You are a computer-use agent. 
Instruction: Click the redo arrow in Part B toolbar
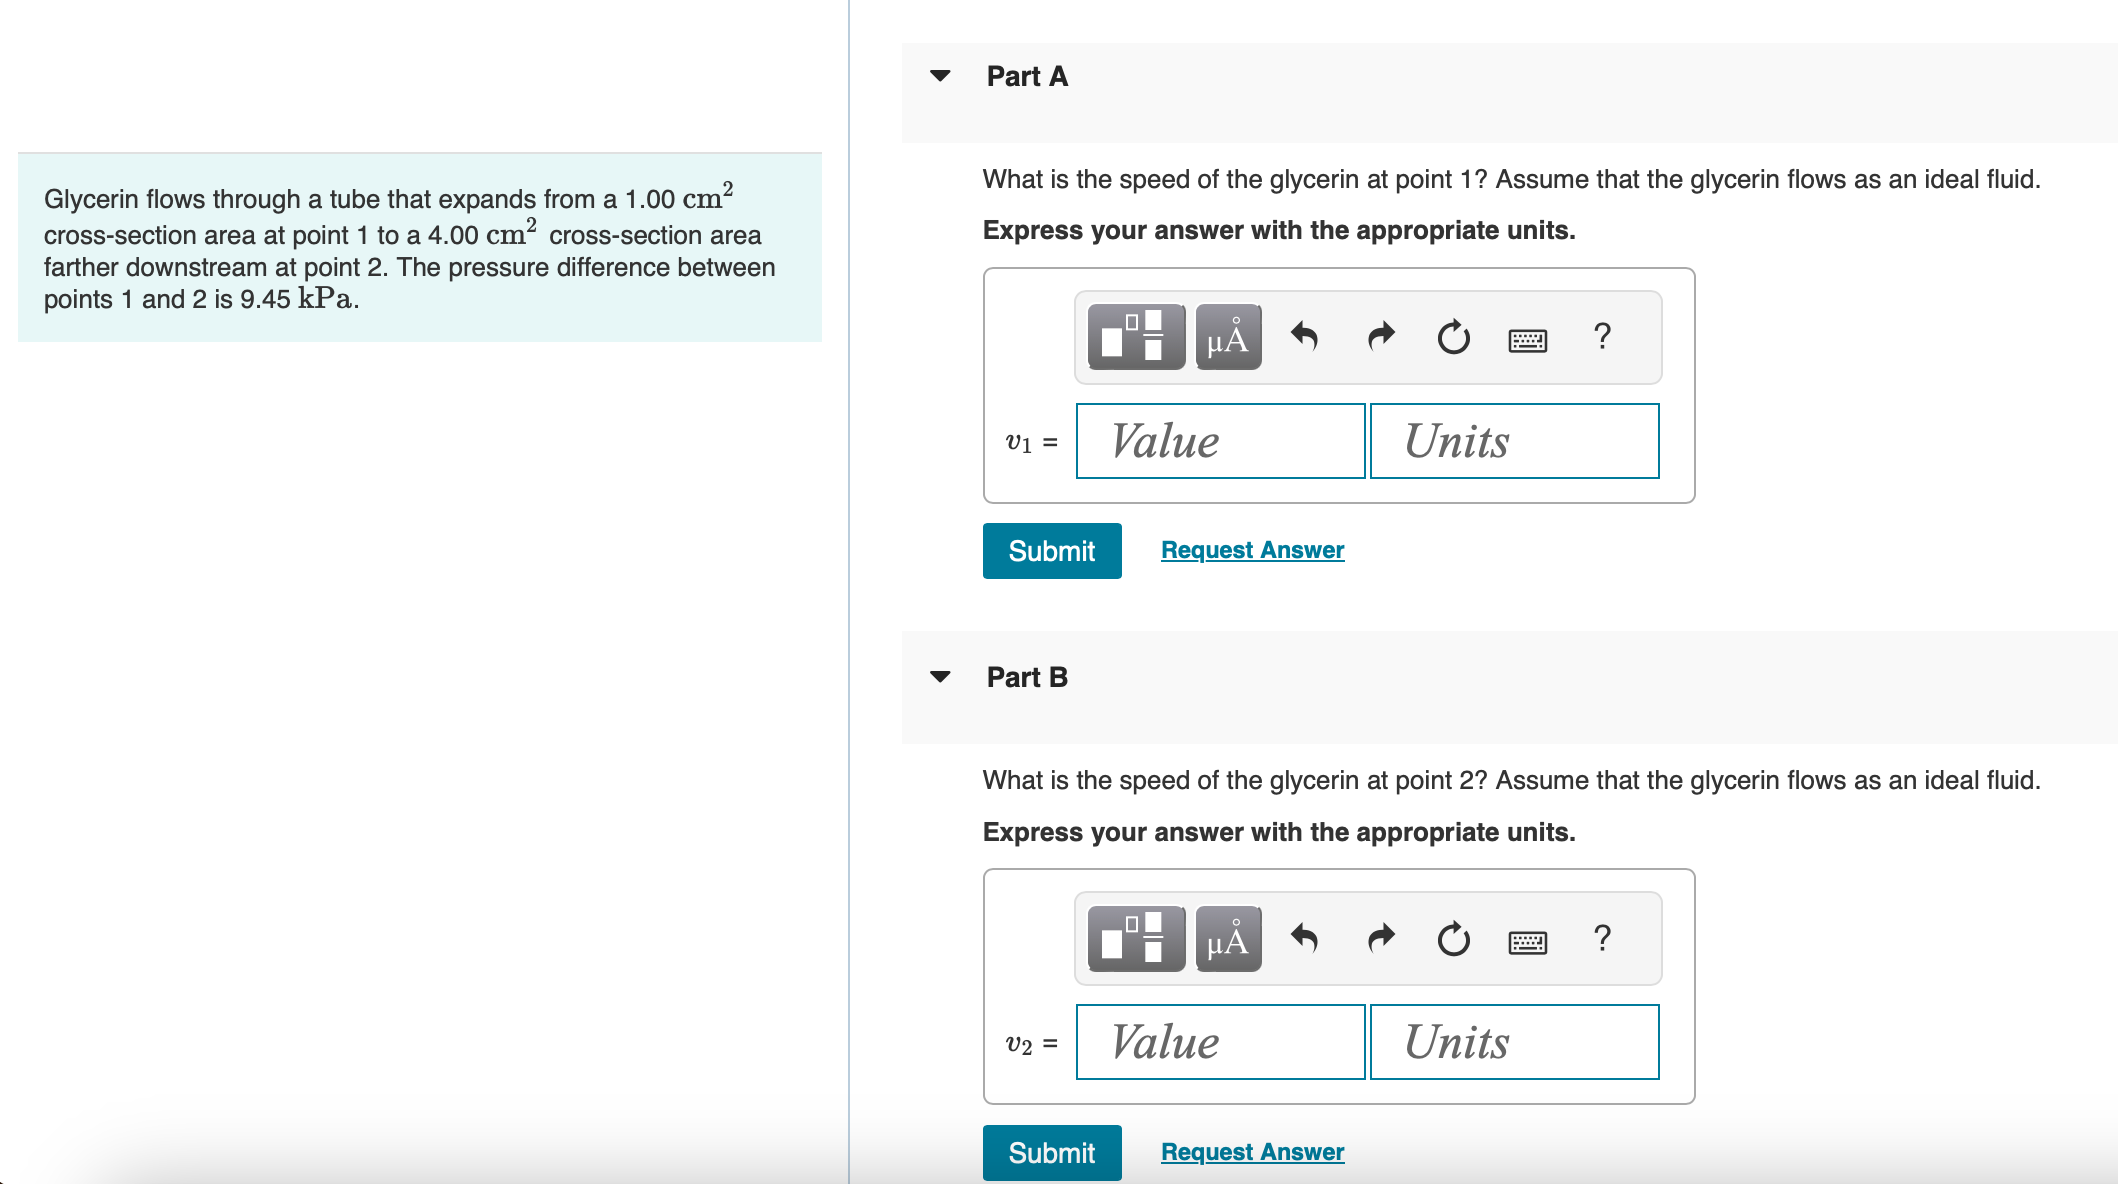click(x=1380, y=939)
